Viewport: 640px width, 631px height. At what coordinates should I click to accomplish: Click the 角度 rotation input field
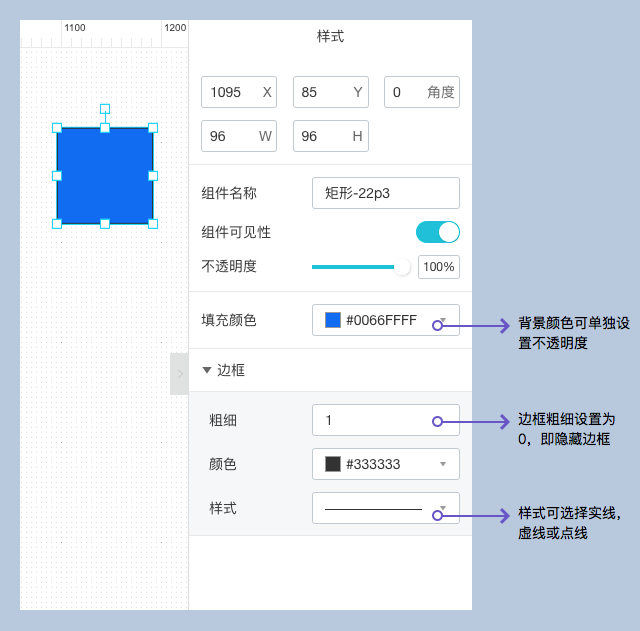point(408,92)
